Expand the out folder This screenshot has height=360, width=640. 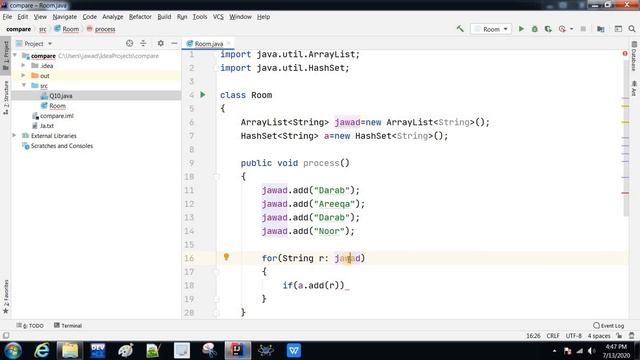point(23,76)
